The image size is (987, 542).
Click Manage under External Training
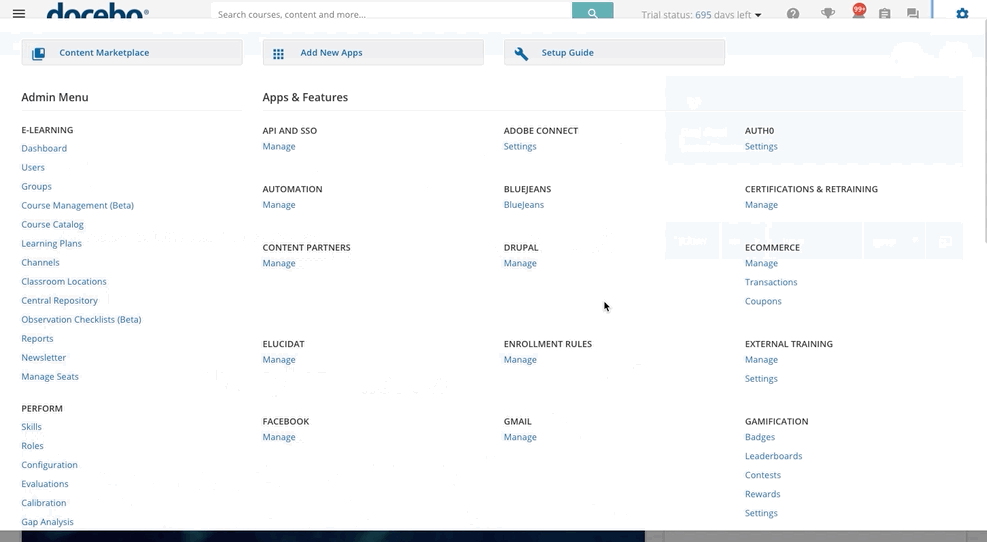(761, 359)
